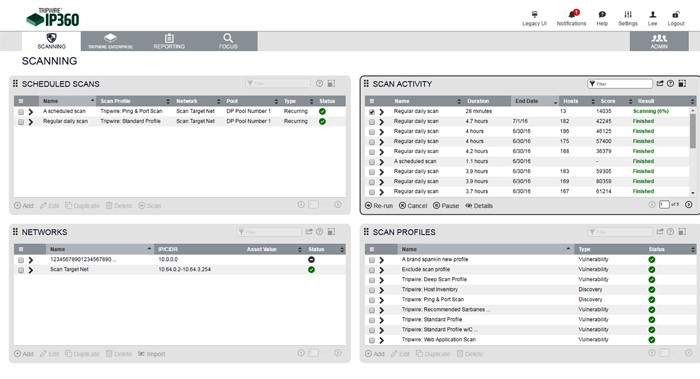Check the 'A scheduled scan' checkbox in Scheduled Scans

21,112
